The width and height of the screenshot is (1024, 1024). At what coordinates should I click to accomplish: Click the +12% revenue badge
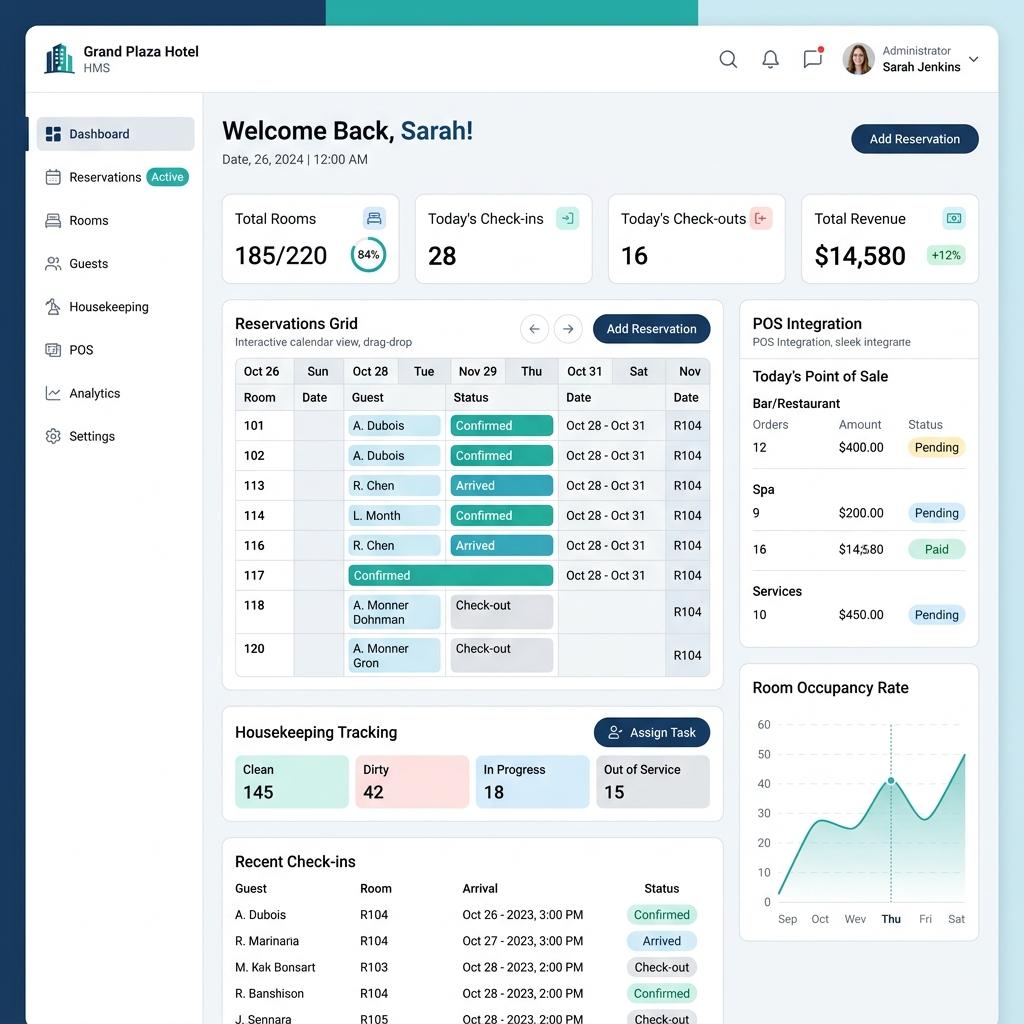click(x=946, y=255)
